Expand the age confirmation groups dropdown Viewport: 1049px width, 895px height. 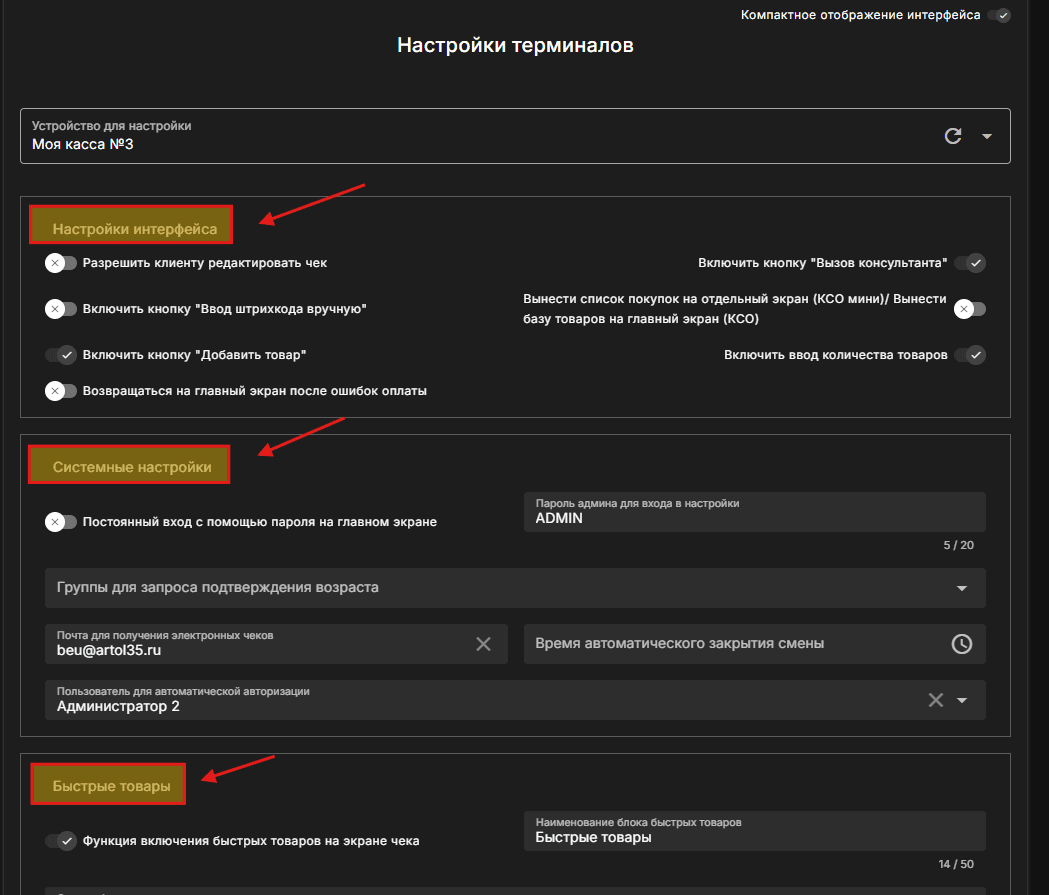click(x=962, y=588)
